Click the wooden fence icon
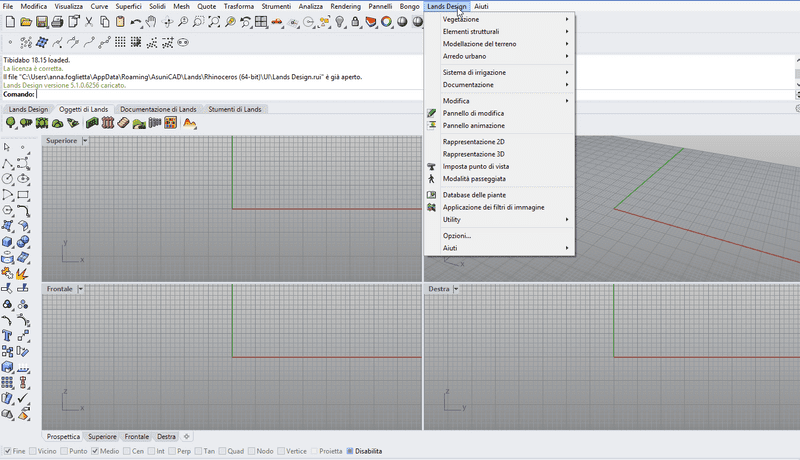This screenshot has height=460, width=800. pos(108,122)
